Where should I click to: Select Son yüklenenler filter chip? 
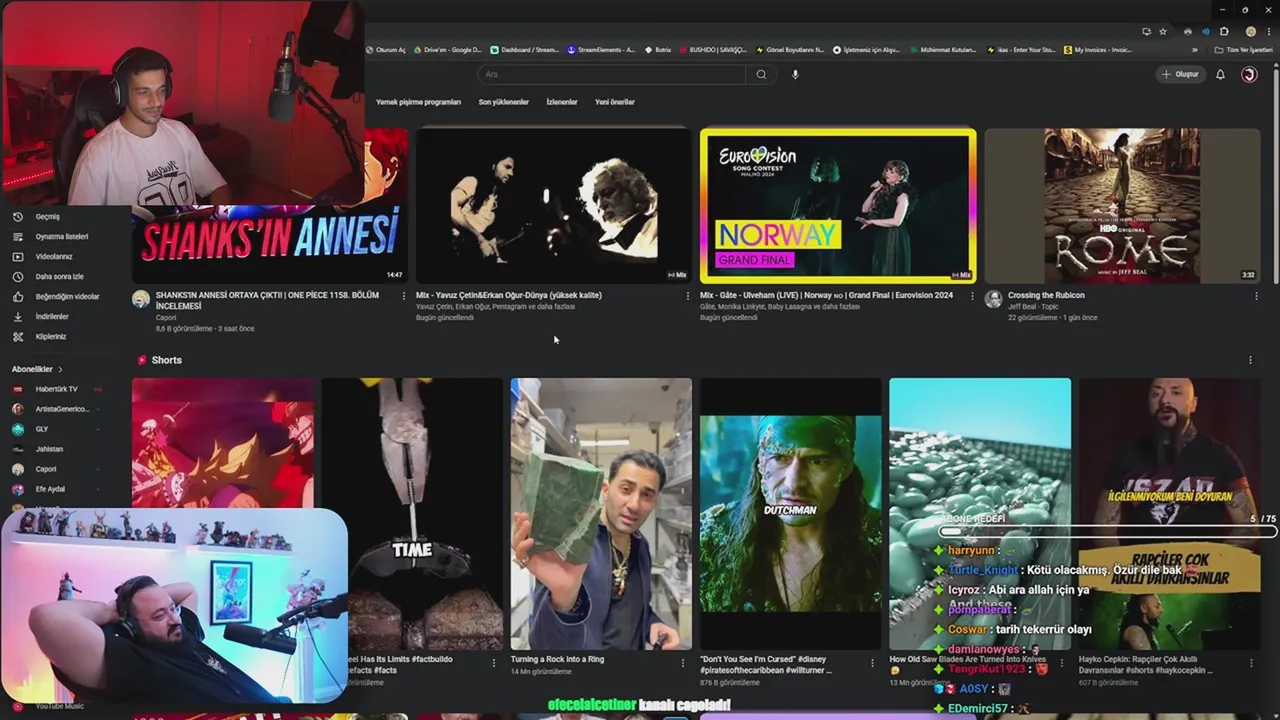click(x=503, y=102)
